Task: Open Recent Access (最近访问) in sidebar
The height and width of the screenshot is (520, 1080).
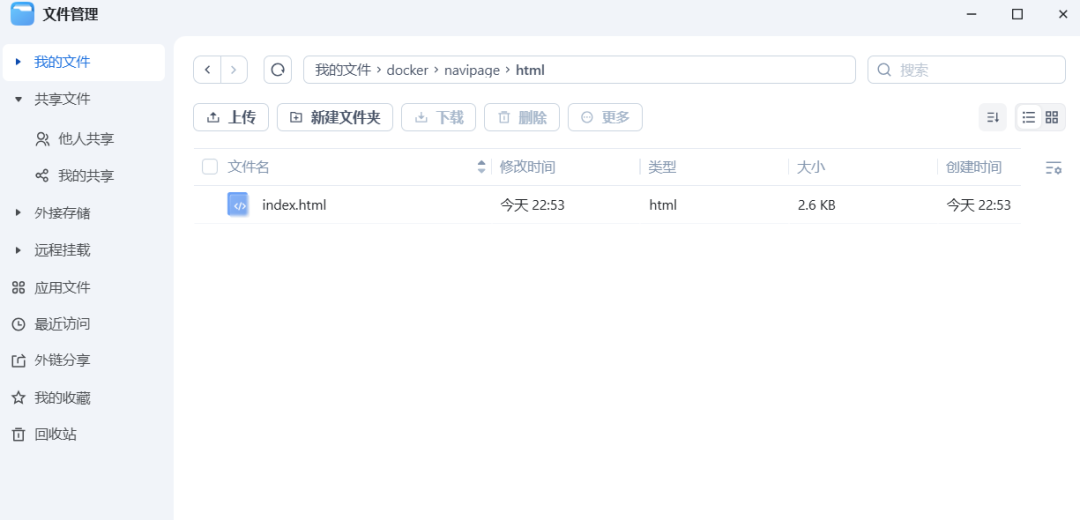Action: pyautogui.click(x=62, y=324)
